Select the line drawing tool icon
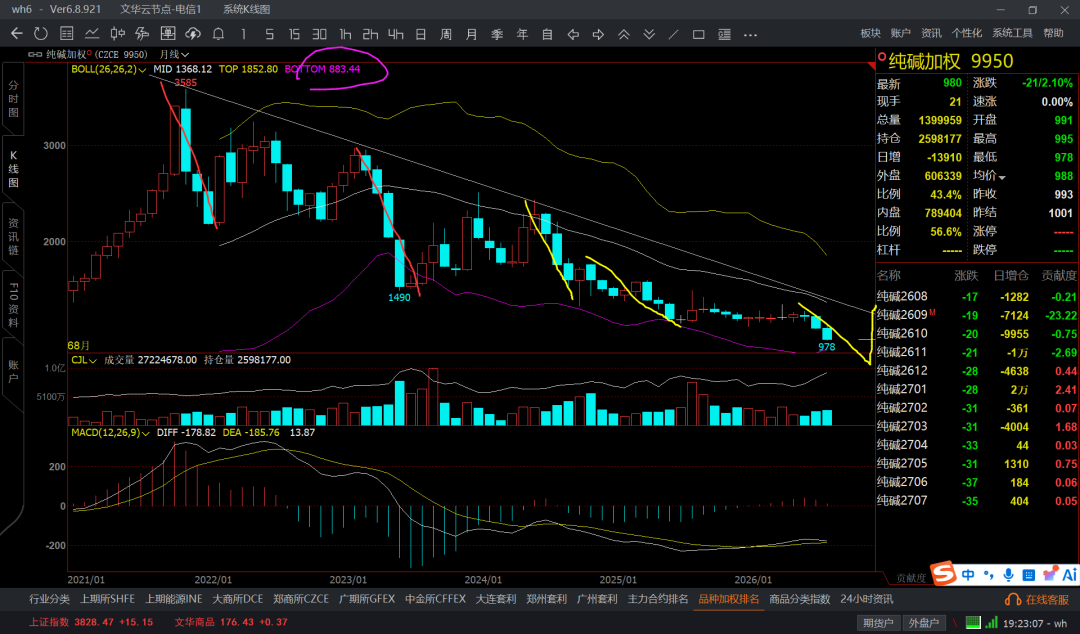This screenshot has height=634, width=1080. pos(674,34)
